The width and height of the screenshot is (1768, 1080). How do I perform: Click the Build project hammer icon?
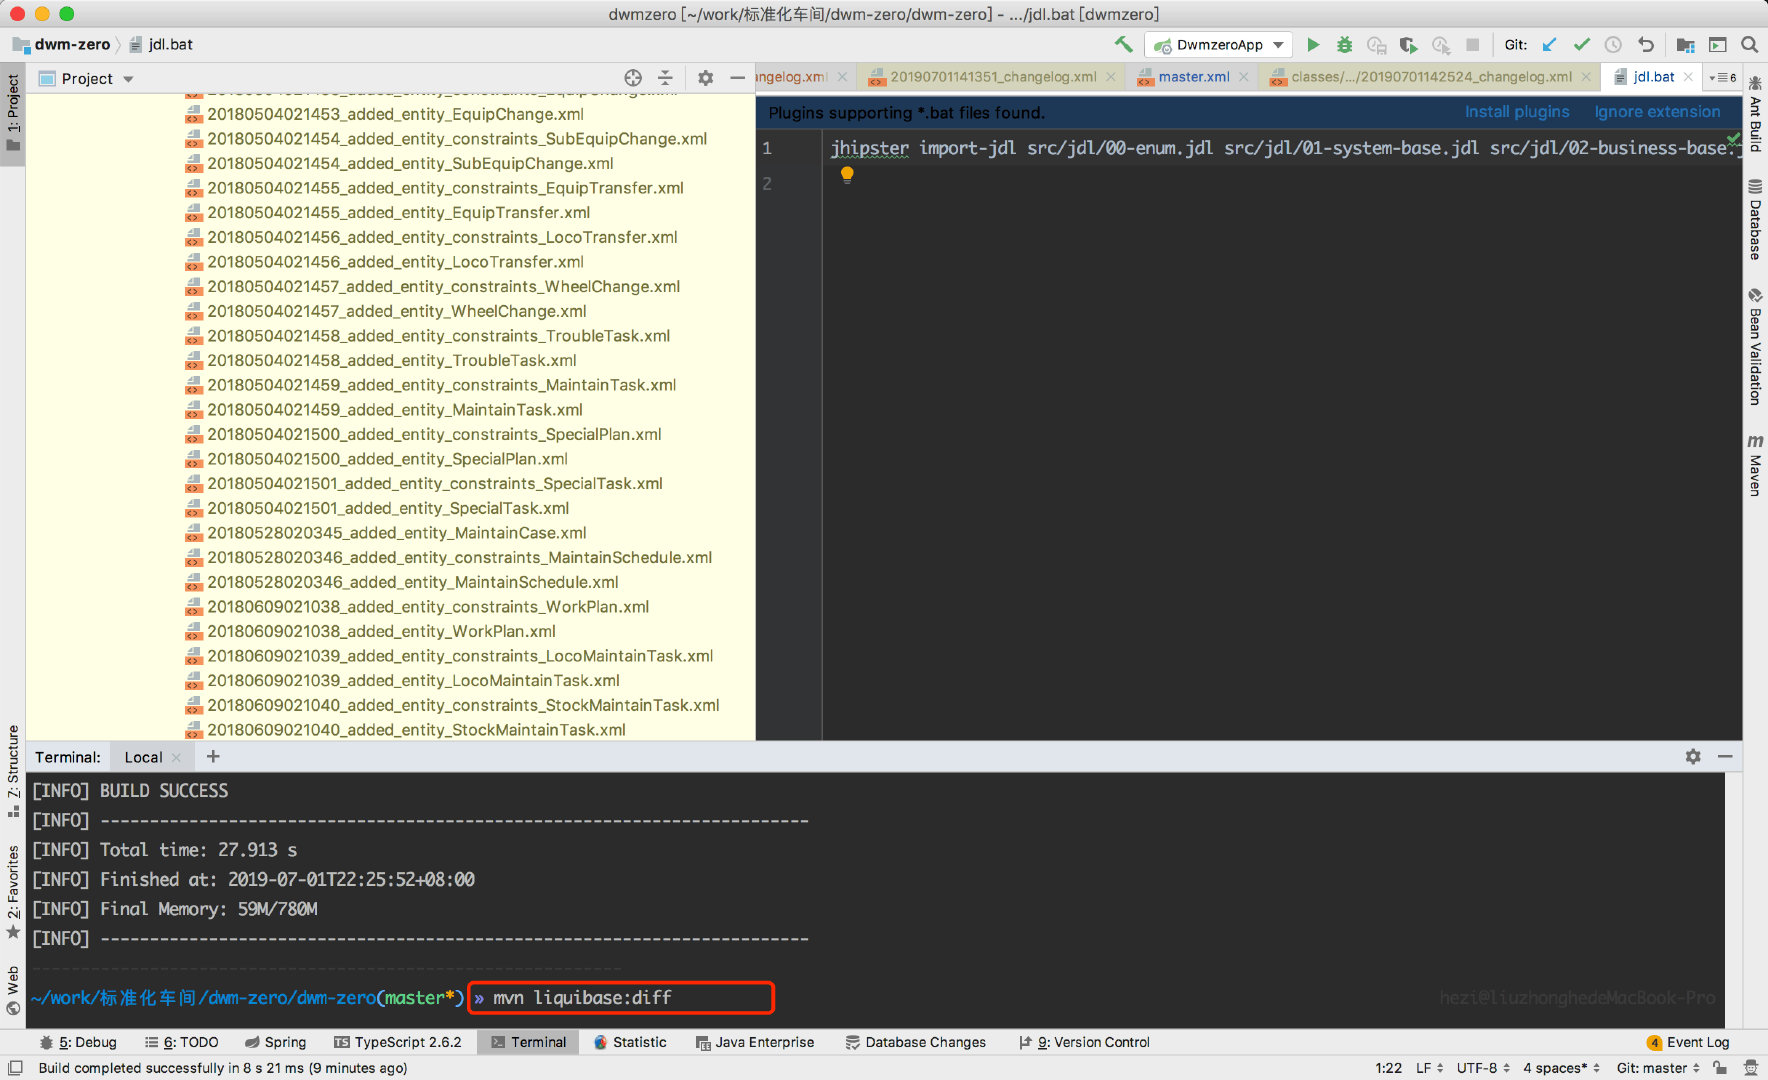(x=1124, y=44)
